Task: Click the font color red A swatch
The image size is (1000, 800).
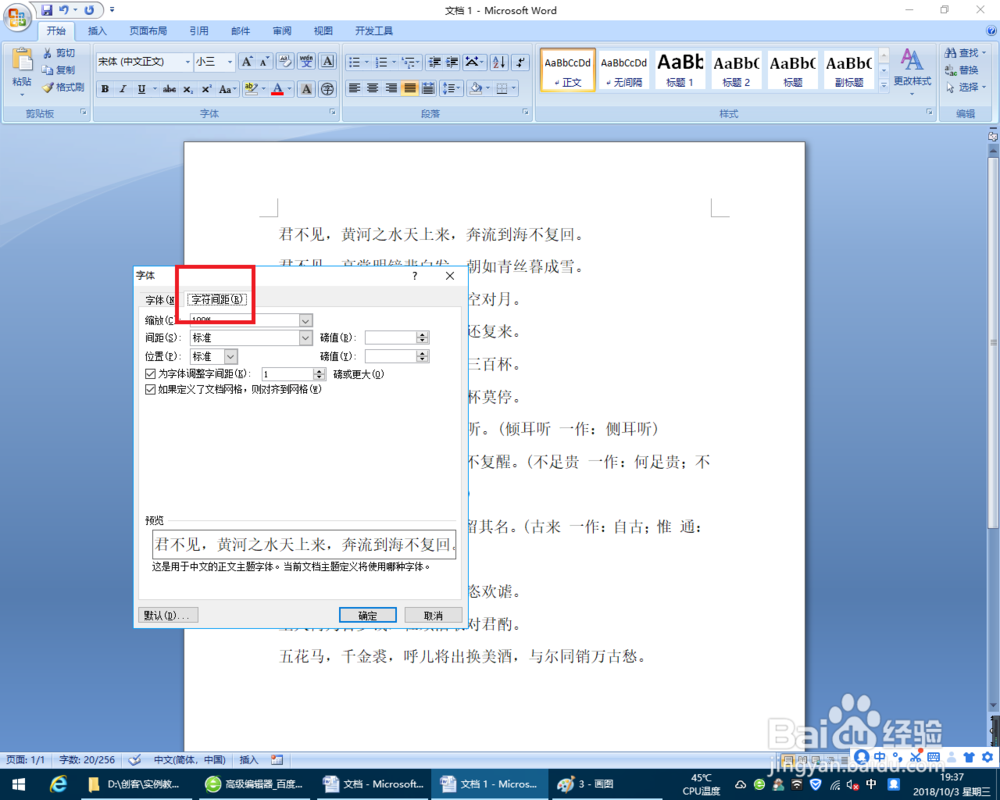Action: click(x=277, y=89)
